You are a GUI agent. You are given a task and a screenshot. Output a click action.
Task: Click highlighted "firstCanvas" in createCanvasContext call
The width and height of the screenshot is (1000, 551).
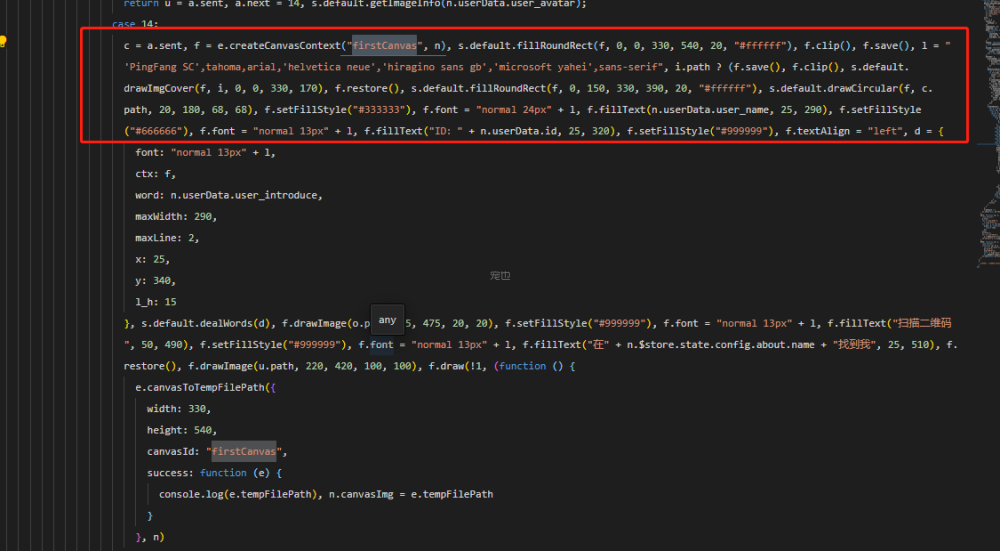(384, 46)
